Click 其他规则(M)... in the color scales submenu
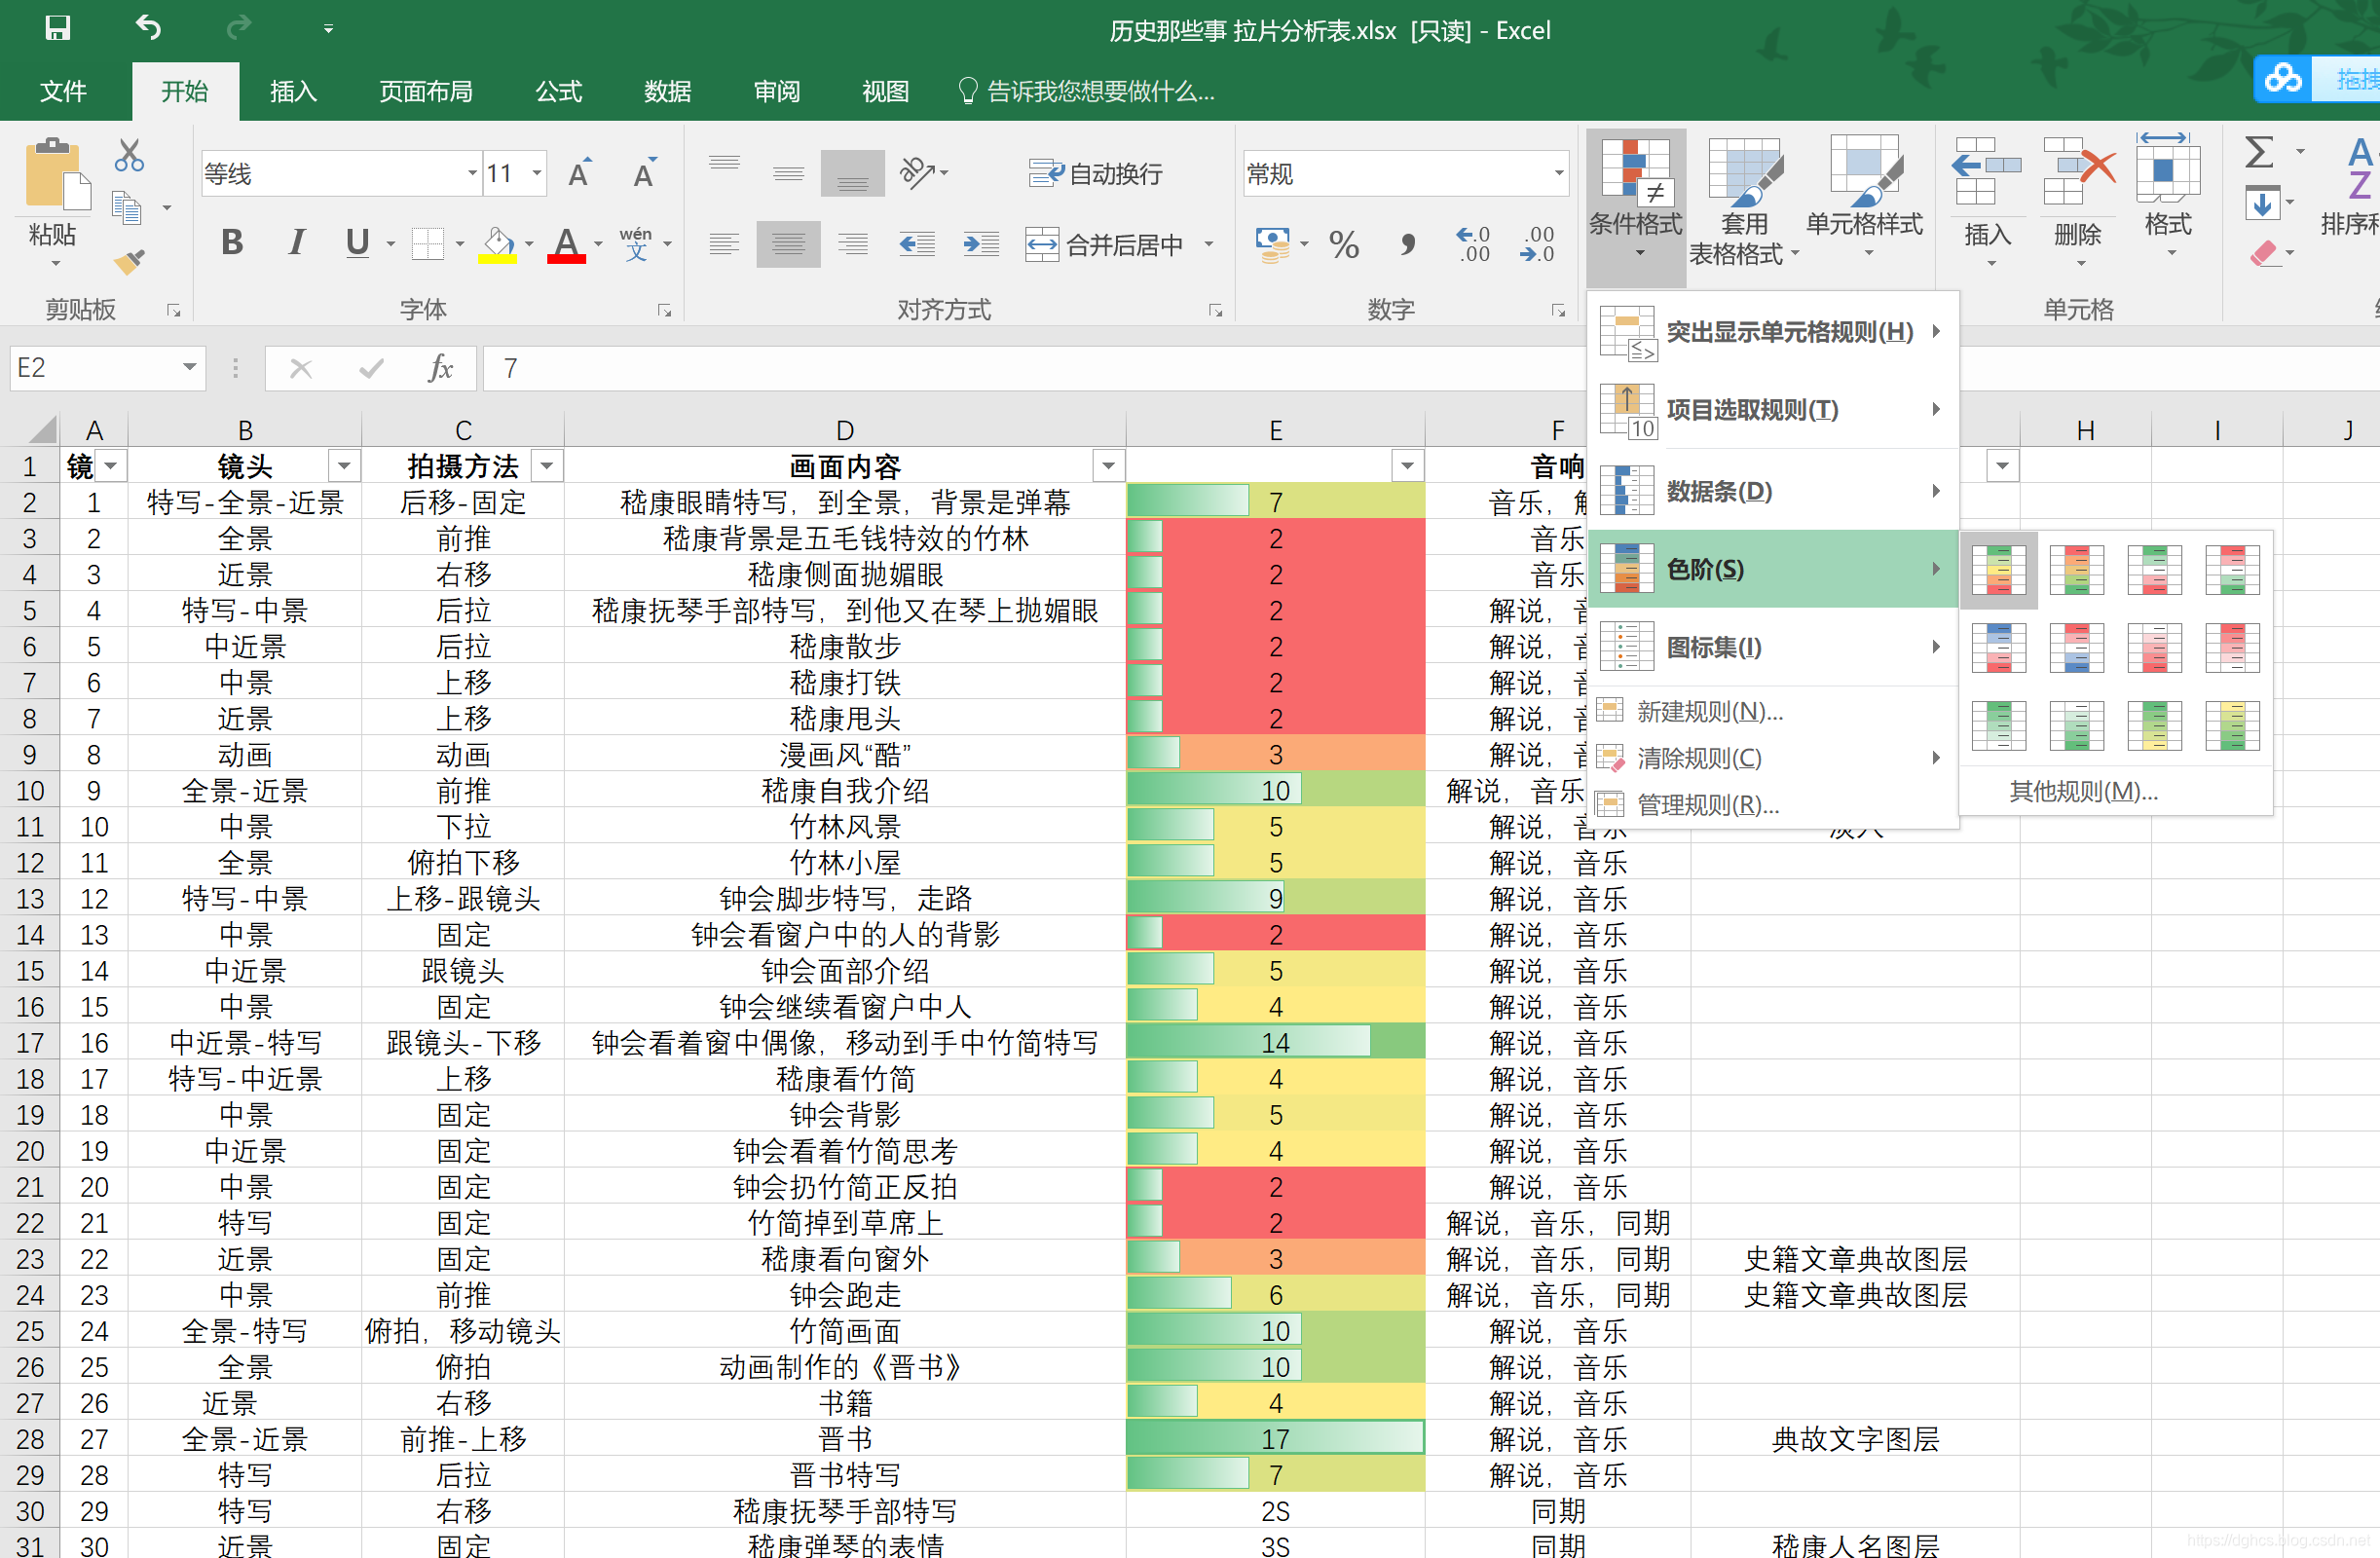The width and height of the screenshot is (2380, 1558). [x=2084, y=791]
